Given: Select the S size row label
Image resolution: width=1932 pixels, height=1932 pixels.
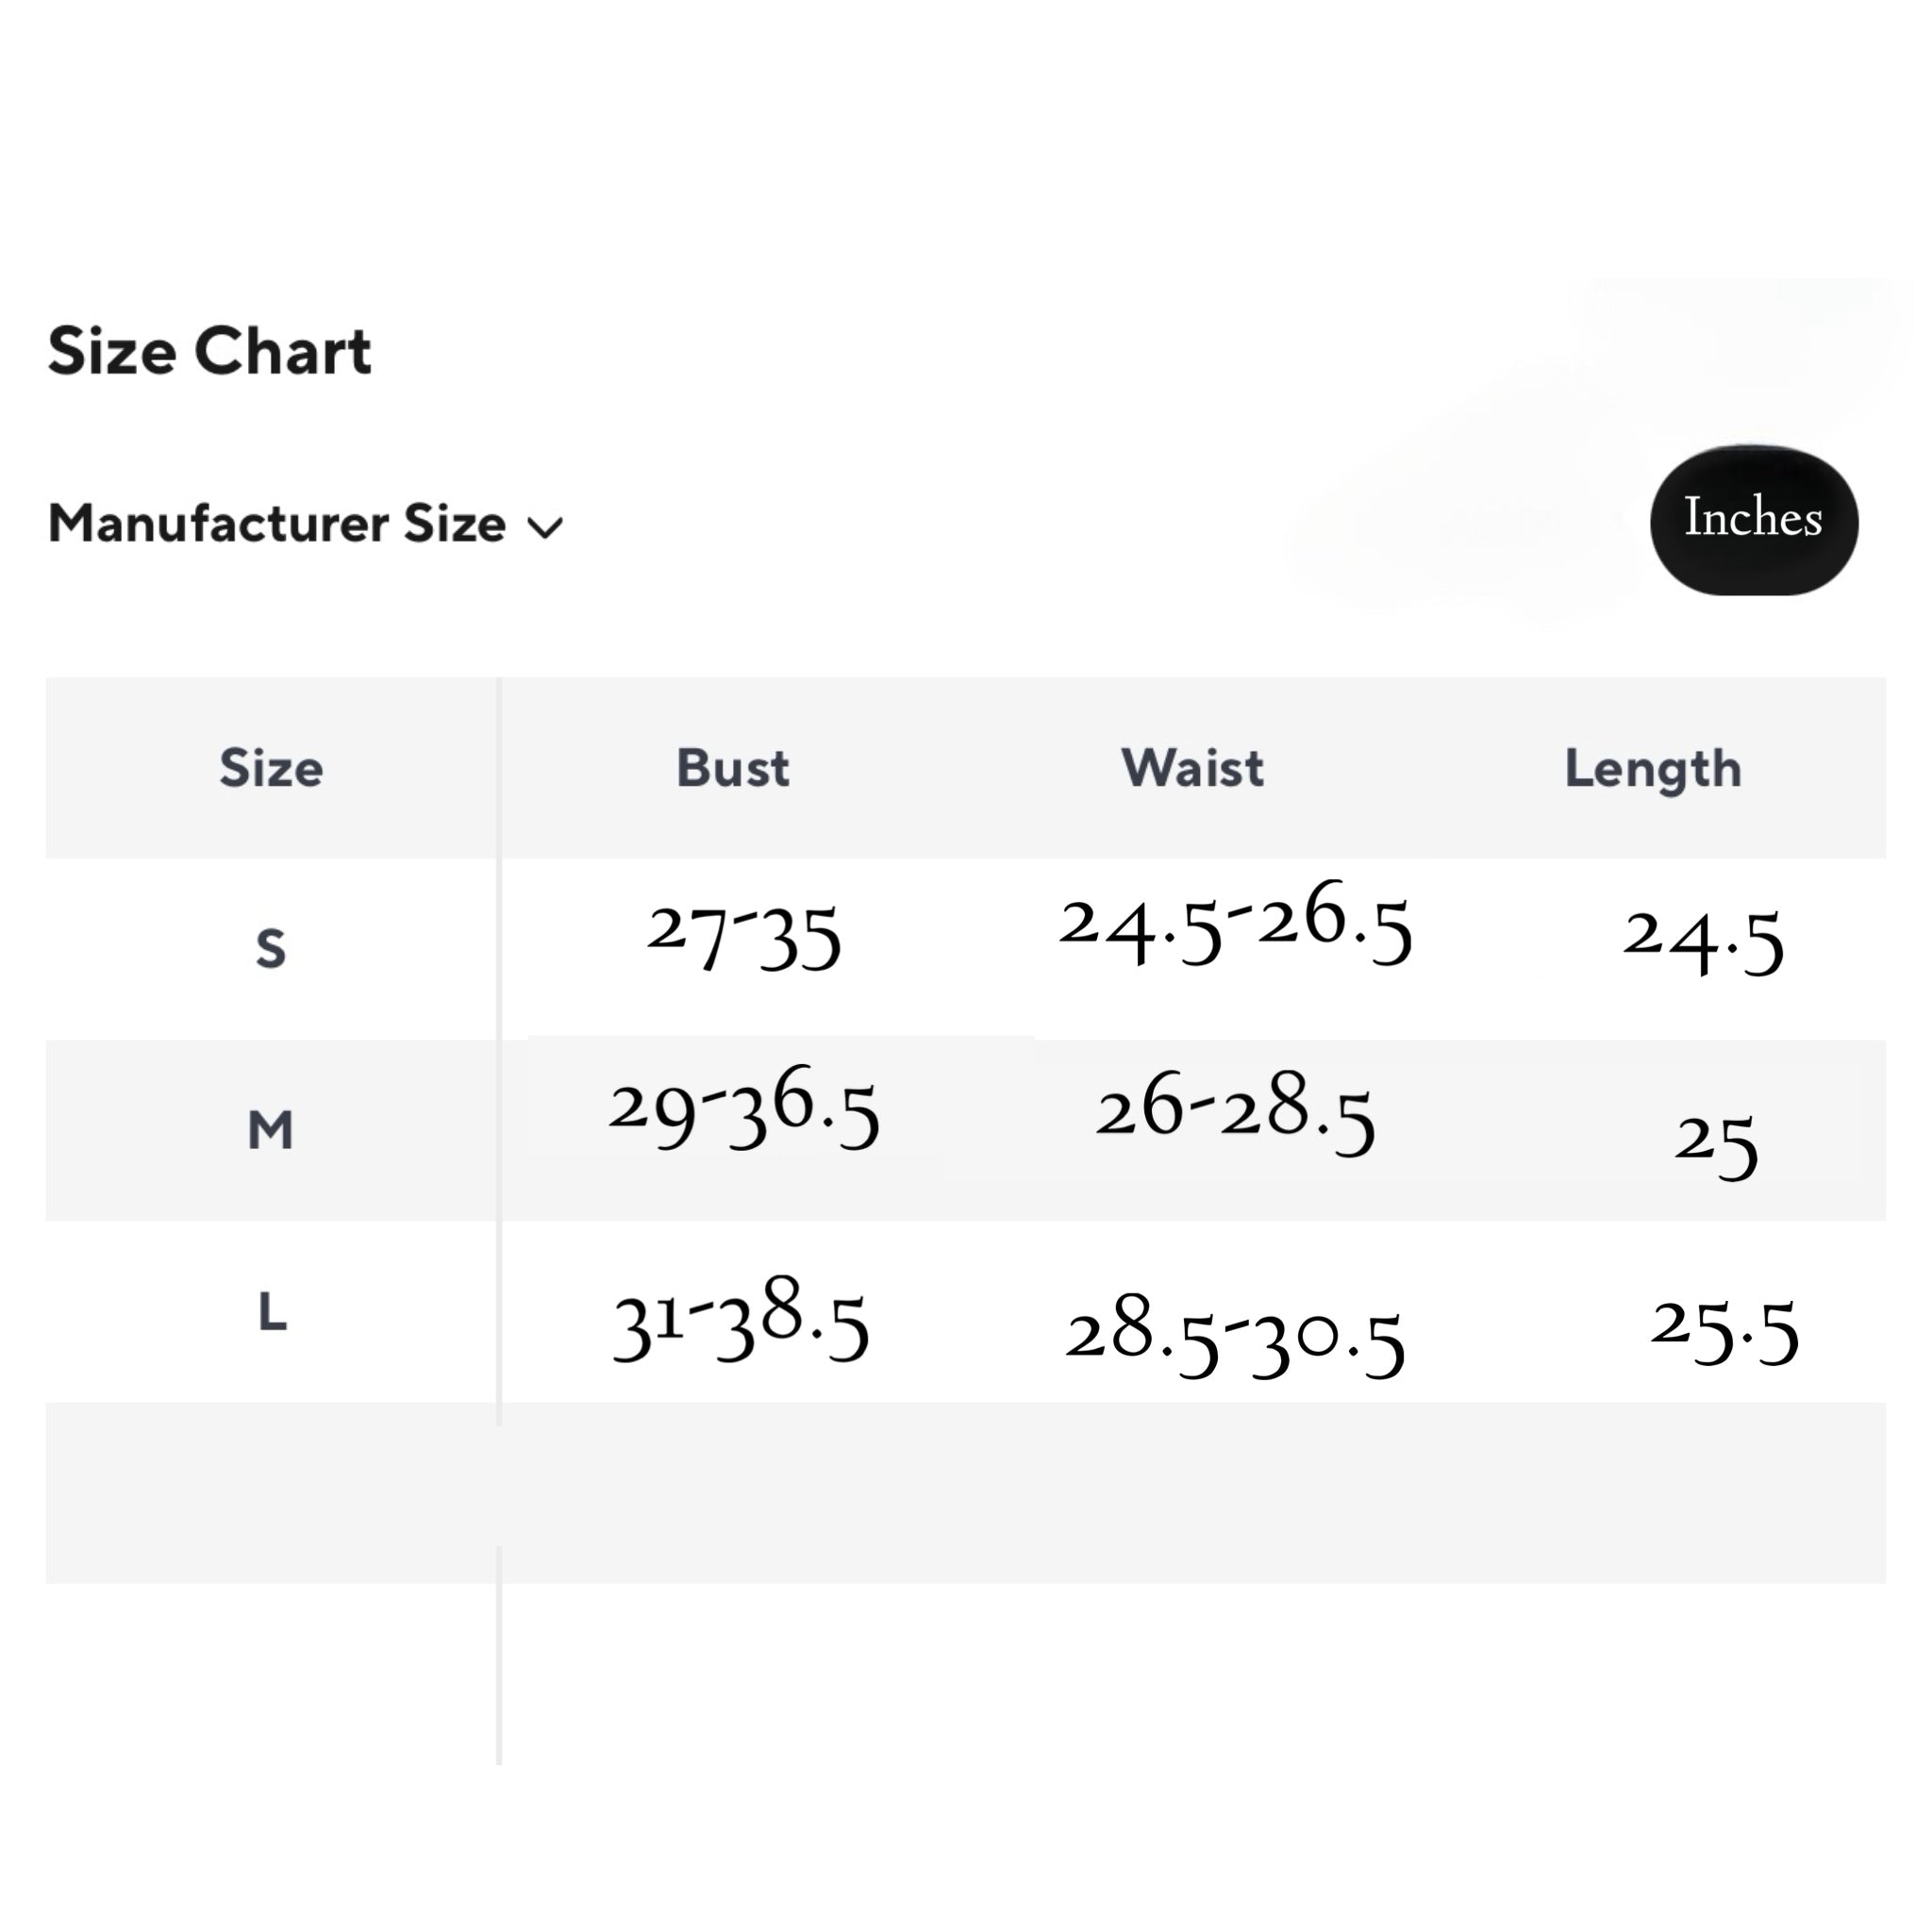Looking at the screenshot, I should 271,948.
